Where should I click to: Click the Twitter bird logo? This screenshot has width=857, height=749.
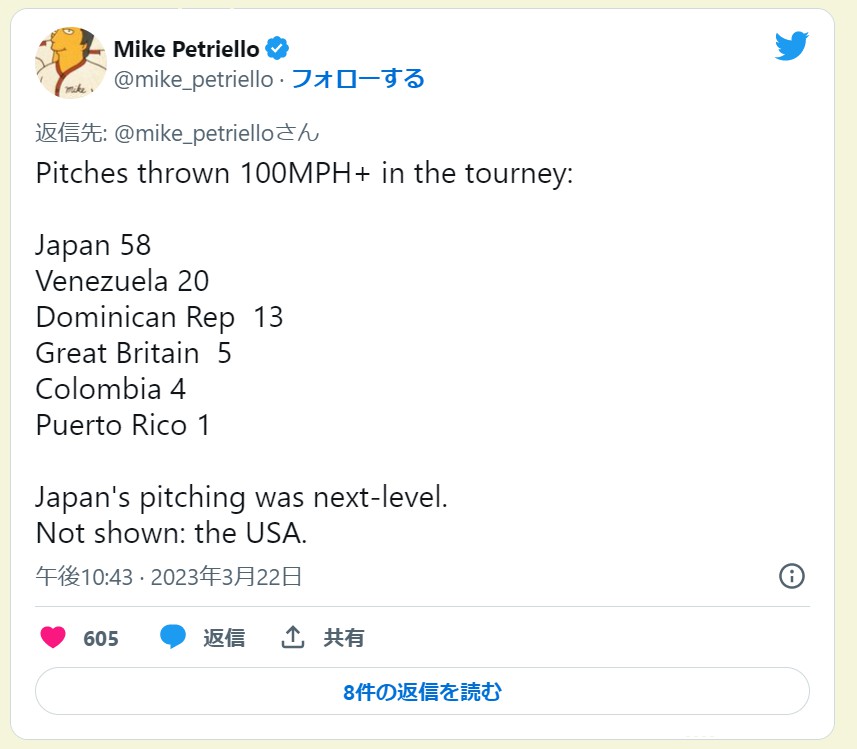coord(790,45)
